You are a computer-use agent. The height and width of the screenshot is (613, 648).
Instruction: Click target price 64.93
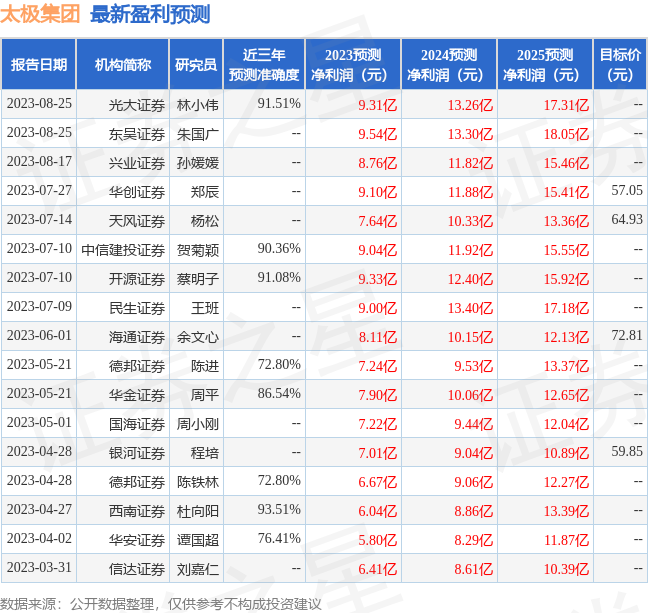[x=627, y=219]
